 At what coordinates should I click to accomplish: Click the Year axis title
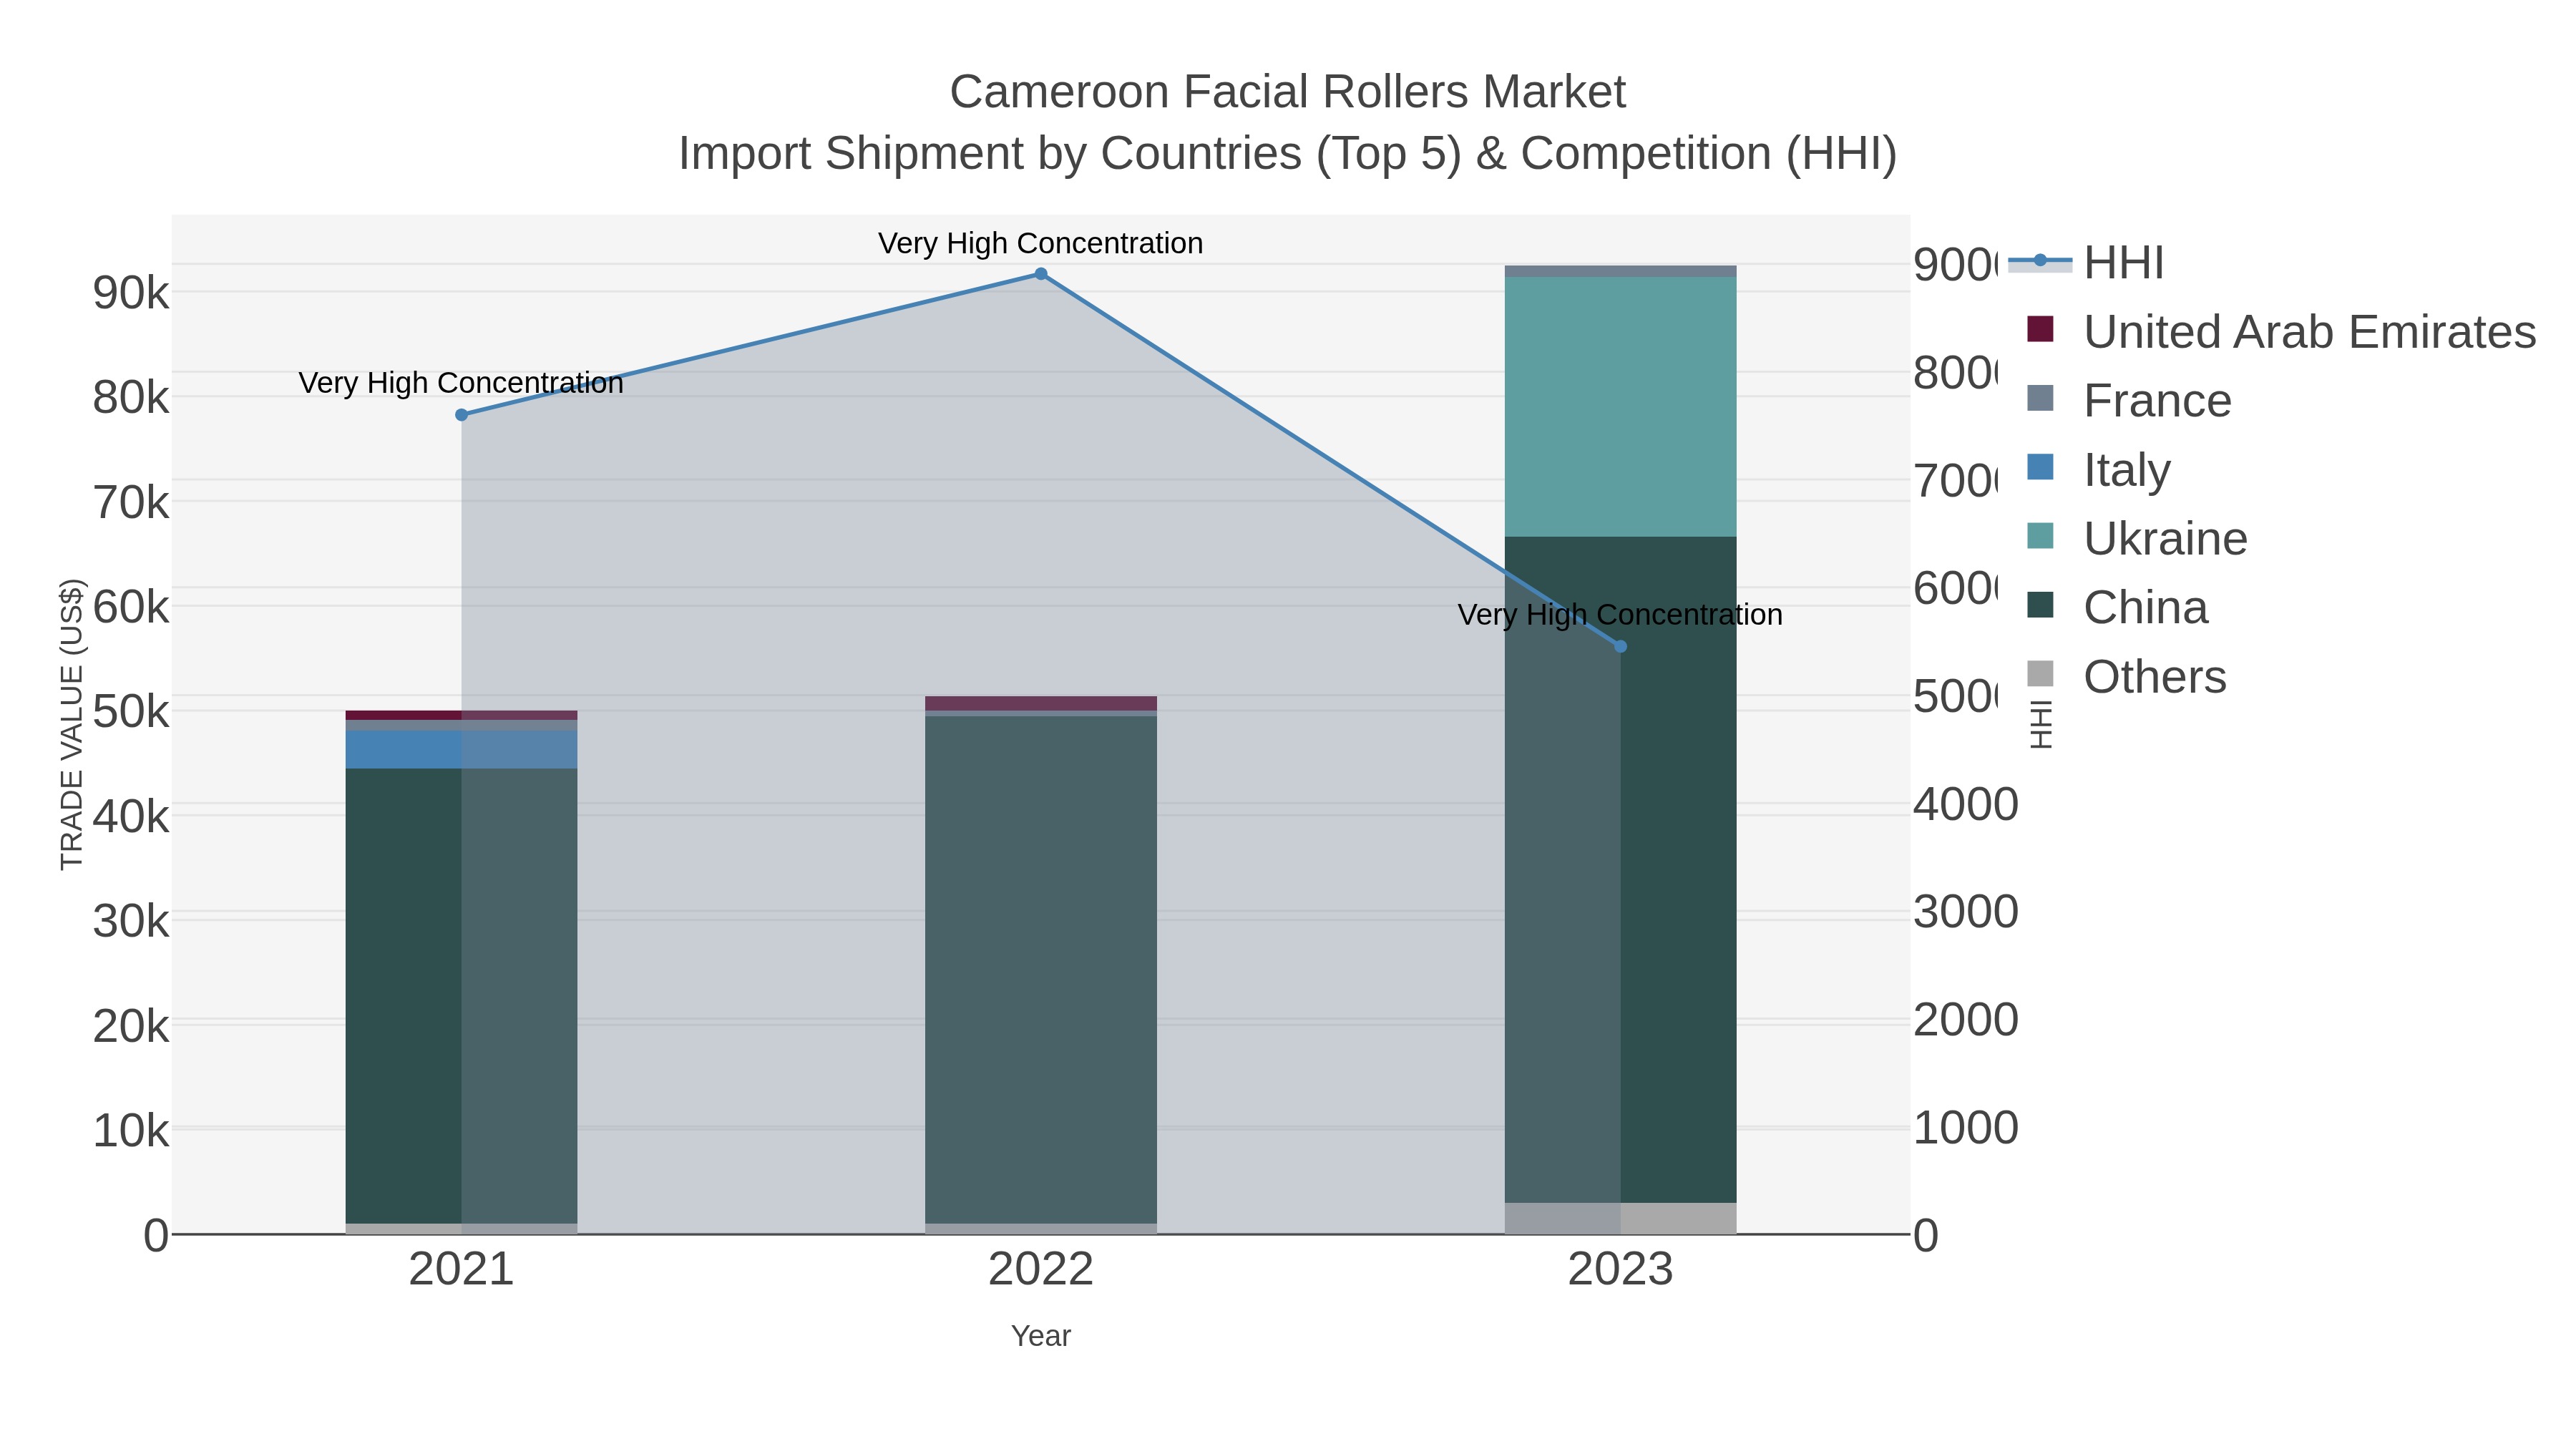[1041, 1336]
